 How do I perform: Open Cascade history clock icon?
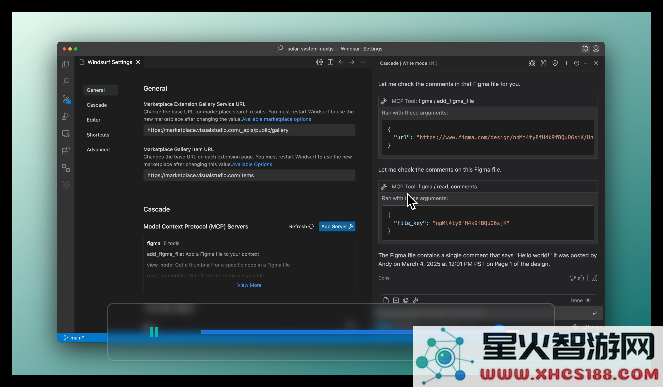(576, 63)
